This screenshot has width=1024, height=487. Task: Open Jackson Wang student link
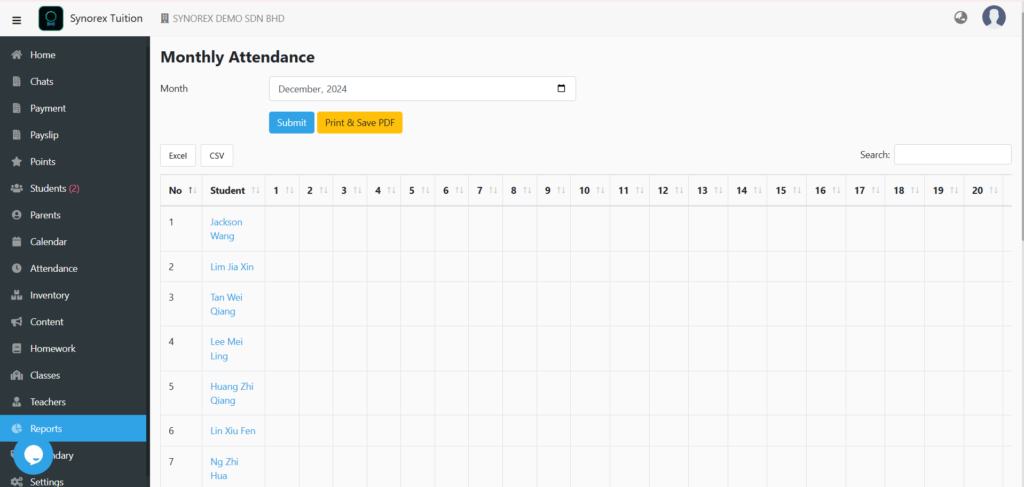pos(226,229)
